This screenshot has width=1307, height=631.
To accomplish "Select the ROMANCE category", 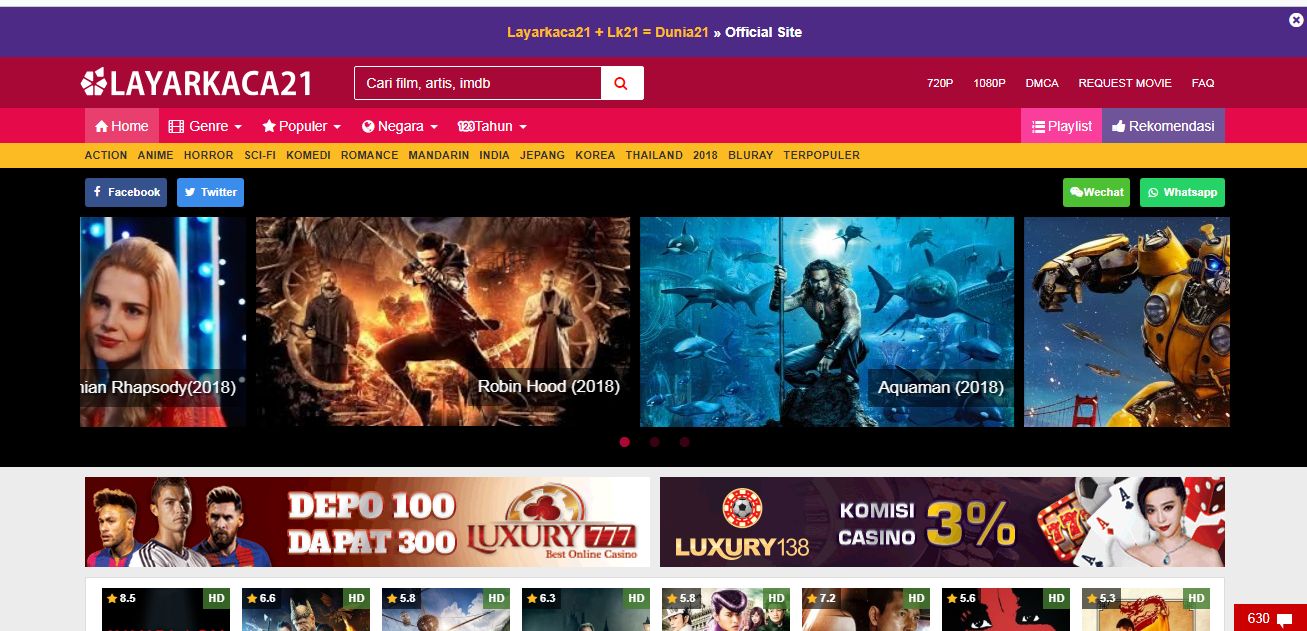I will [x=369, y=155].
